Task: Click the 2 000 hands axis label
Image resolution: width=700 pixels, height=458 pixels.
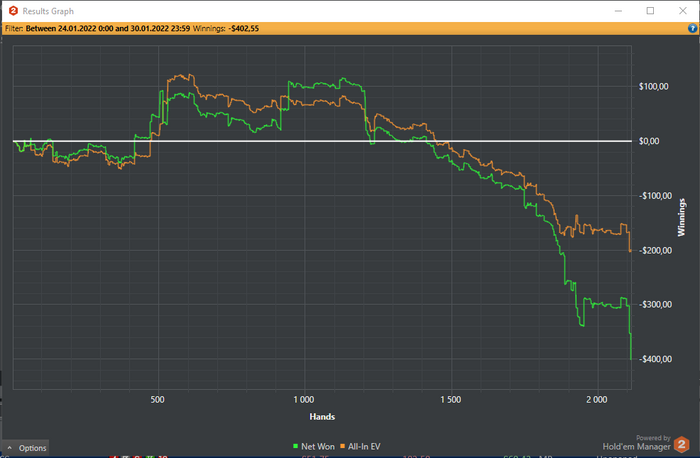Action: click(x=597, y=400)
